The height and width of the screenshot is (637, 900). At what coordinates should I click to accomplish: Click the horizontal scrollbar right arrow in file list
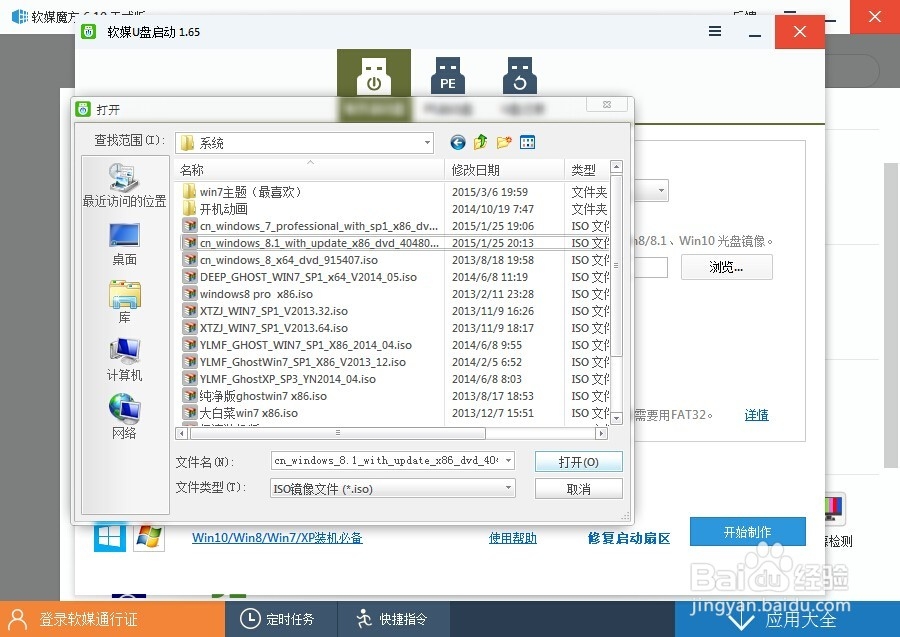pos(602,433)
